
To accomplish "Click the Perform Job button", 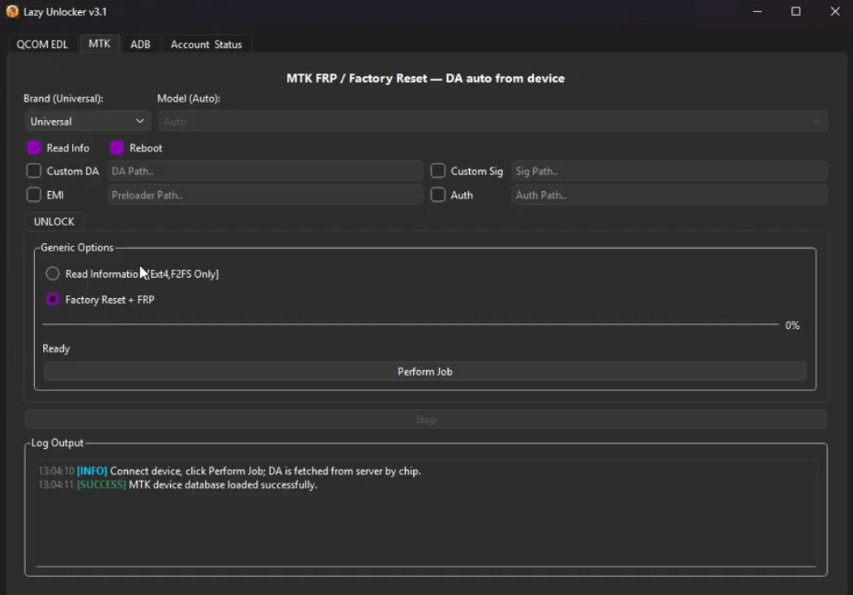I will coord(424,371).
